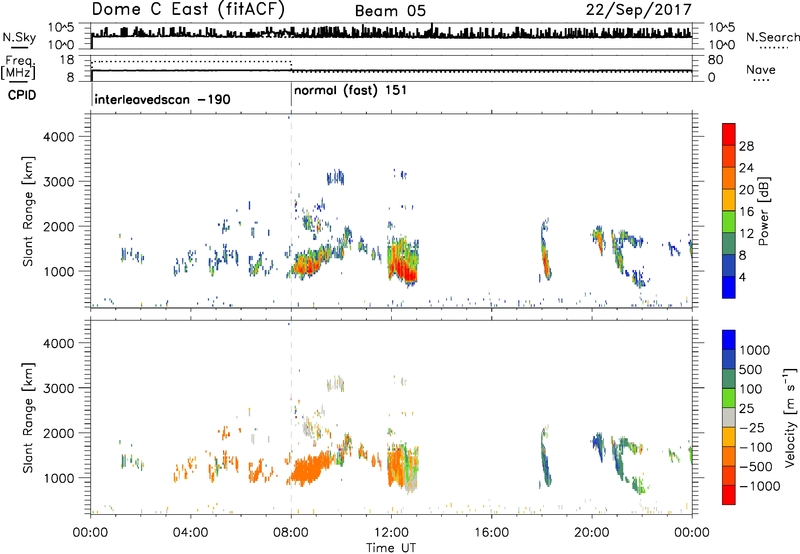Click the '20:00' time axis label
The image size is (800, 554).
591,533
